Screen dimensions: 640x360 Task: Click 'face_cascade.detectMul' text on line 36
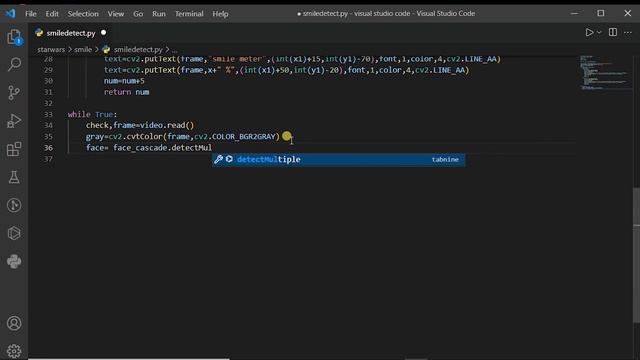(162, 148)
